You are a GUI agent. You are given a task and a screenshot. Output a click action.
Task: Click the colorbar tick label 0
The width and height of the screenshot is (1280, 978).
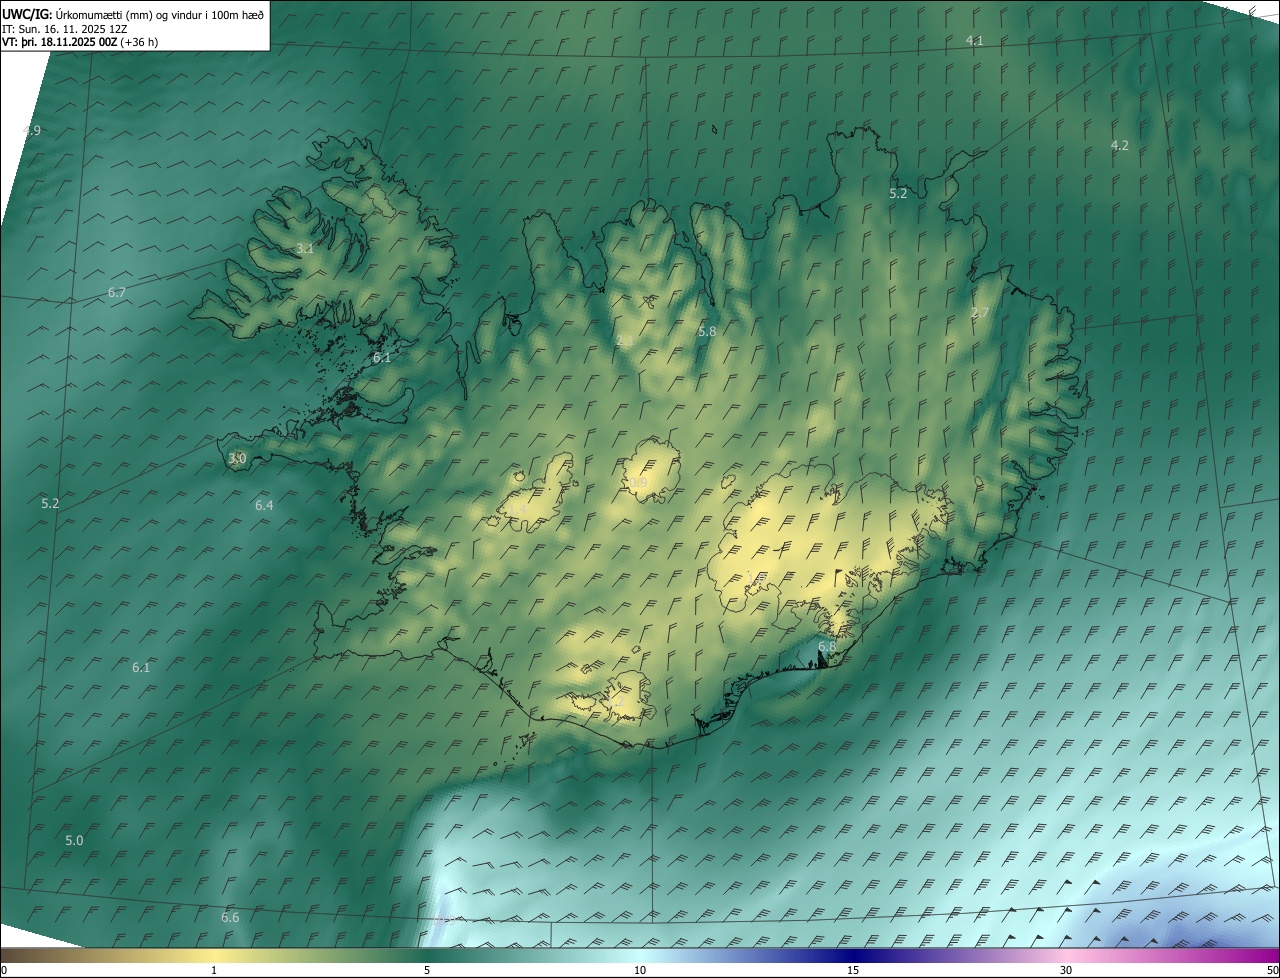pos(4,970)
